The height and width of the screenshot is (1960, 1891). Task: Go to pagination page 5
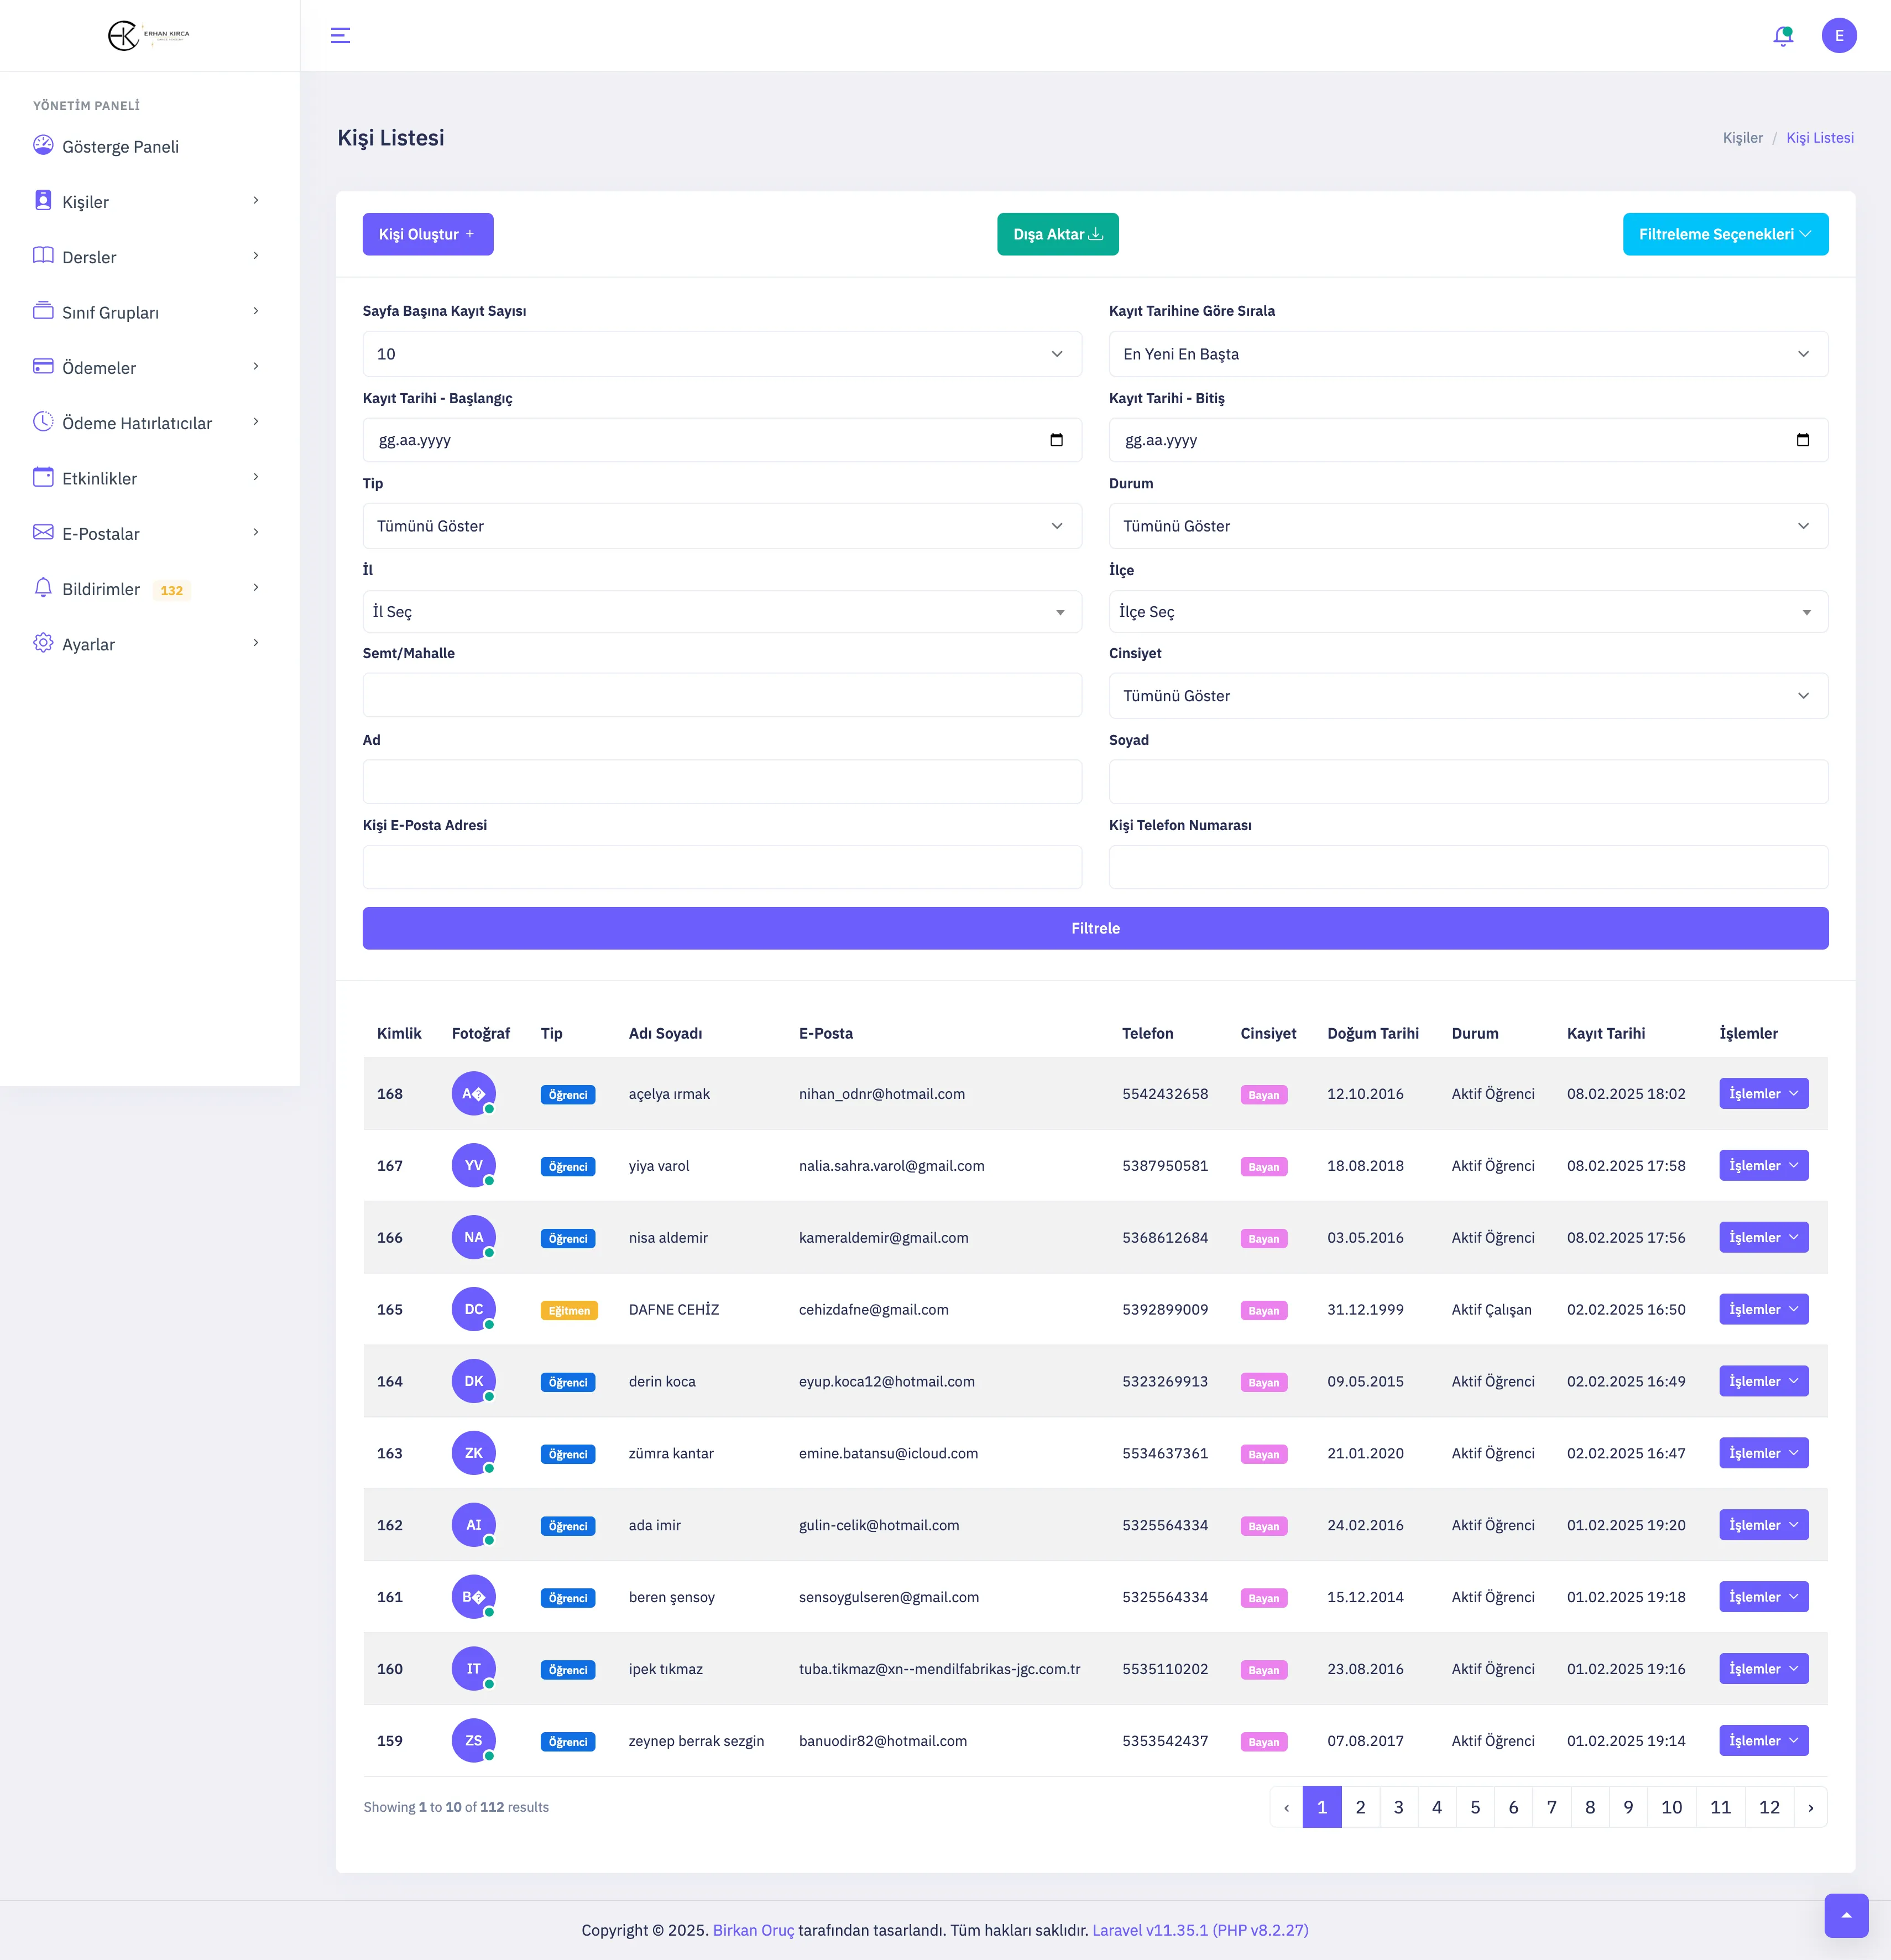[1474, 1807]
